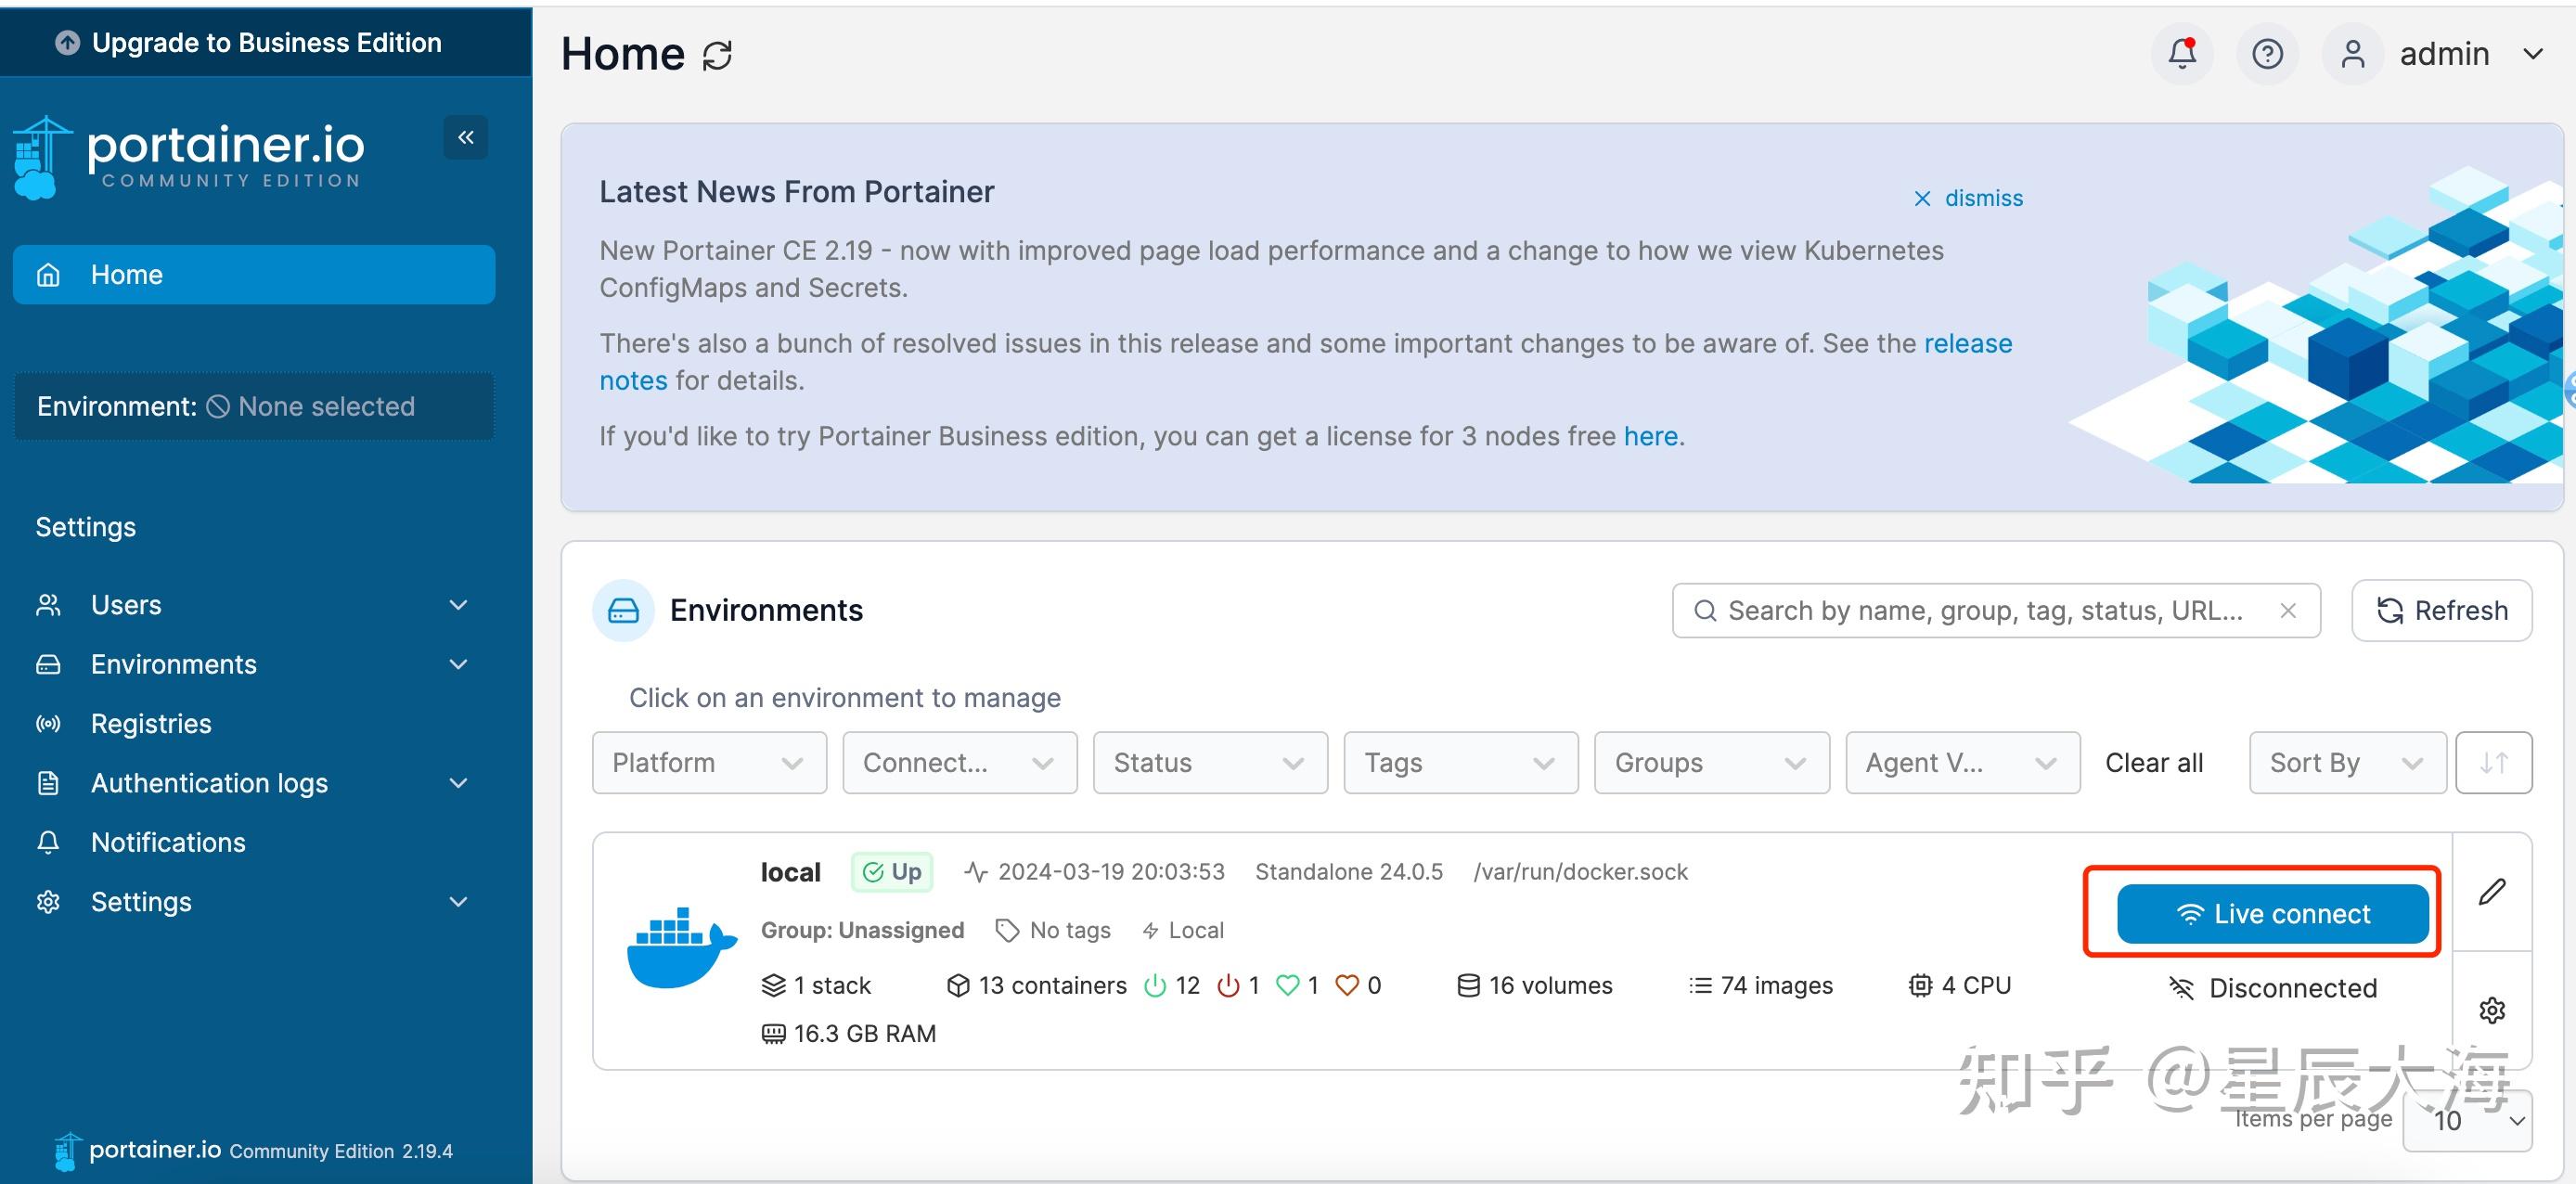Open the help question mark icon
2576x1184 pixels.
pos(2267,53)
